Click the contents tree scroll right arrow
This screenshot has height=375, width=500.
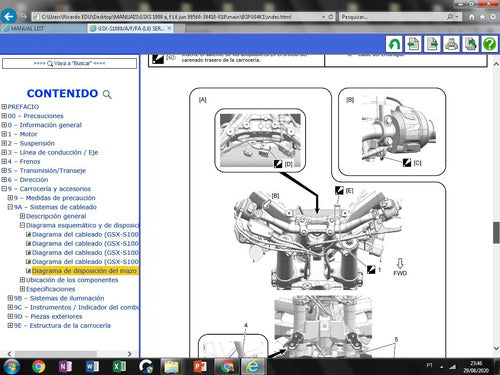click(130, 354)
